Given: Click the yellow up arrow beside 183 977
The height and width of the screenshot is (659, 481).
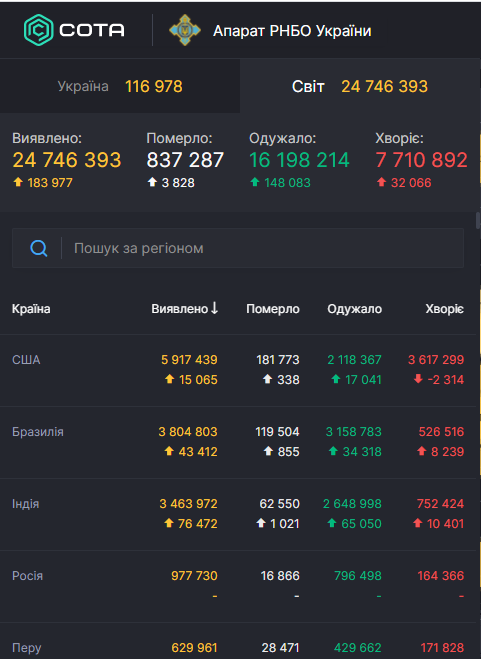Looking at the screenshot, I should [x=18, y=182].
